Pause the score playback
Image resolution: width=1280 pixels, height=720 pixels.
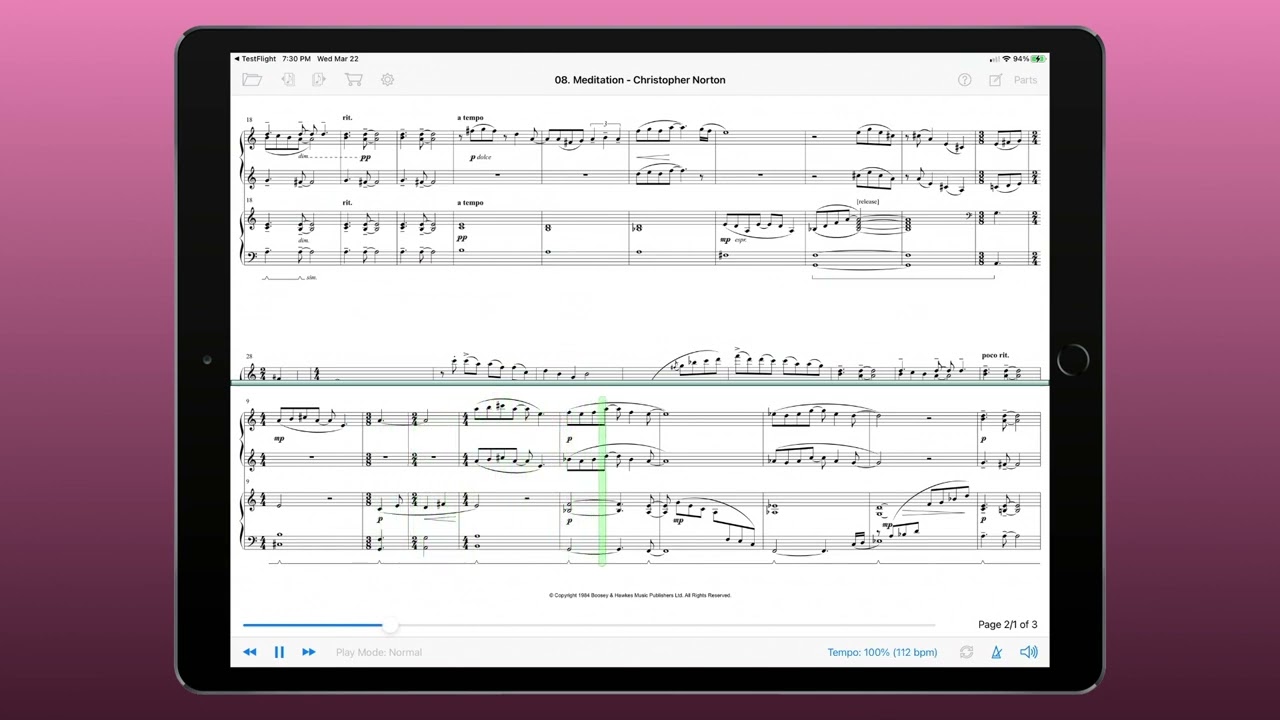tap(279, 652)
